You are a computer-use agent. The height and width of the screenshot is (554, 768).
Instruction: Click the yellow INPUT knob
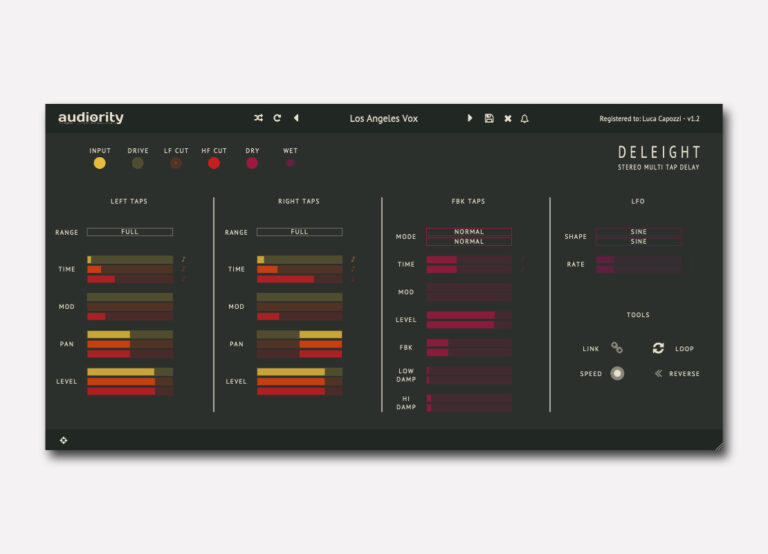coord(99,163)
